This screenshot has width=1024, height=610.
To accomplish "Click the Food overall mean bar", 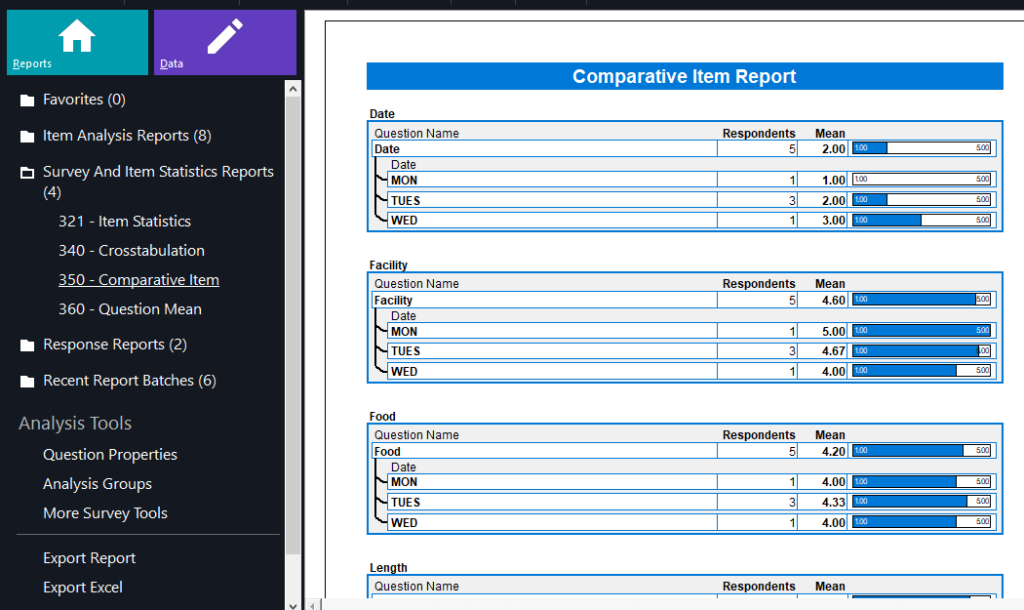I will click(x=921, y=451).
